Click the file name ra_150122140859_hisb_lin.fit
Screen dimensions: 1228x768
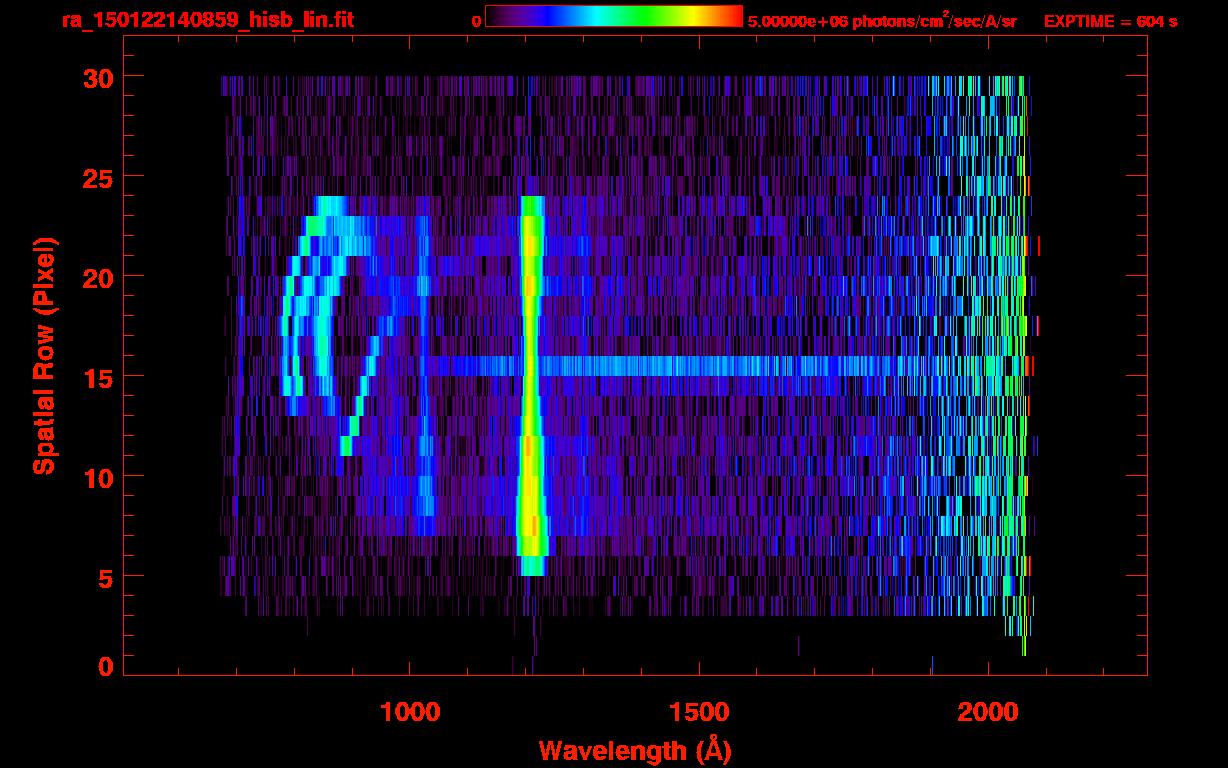[x=207, y=20]
